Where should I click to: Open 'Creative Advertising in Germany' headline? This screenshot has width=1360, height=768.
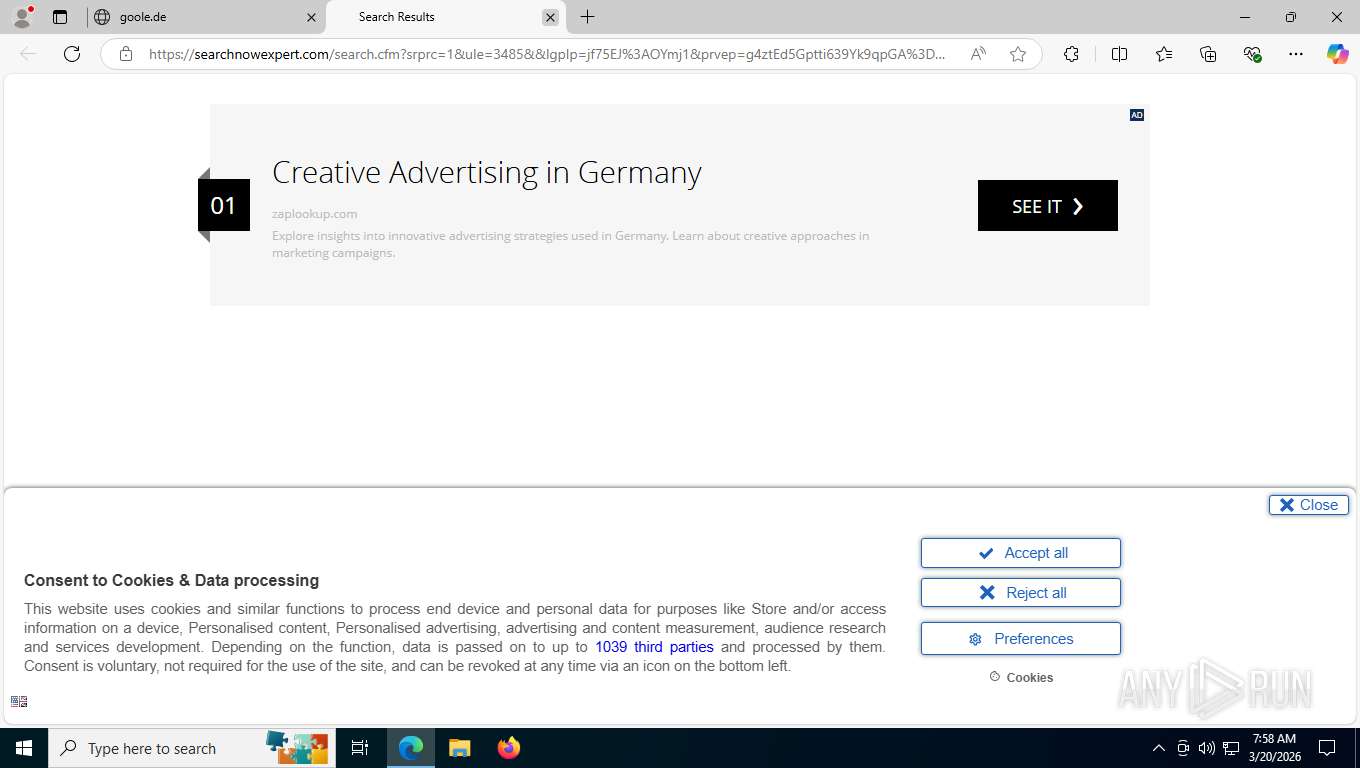click(x=487, y=172)
